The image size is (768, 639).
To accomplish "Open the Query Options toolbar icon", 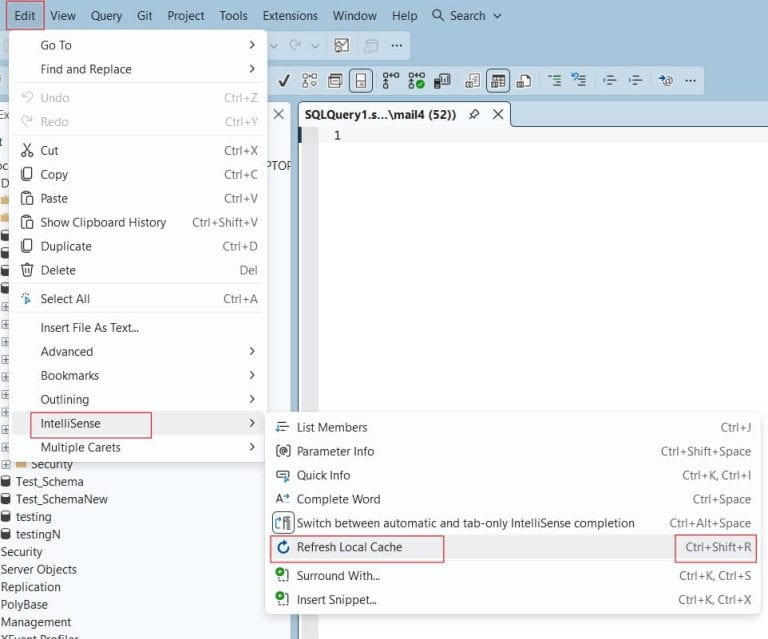I will (x=335, y=80).
